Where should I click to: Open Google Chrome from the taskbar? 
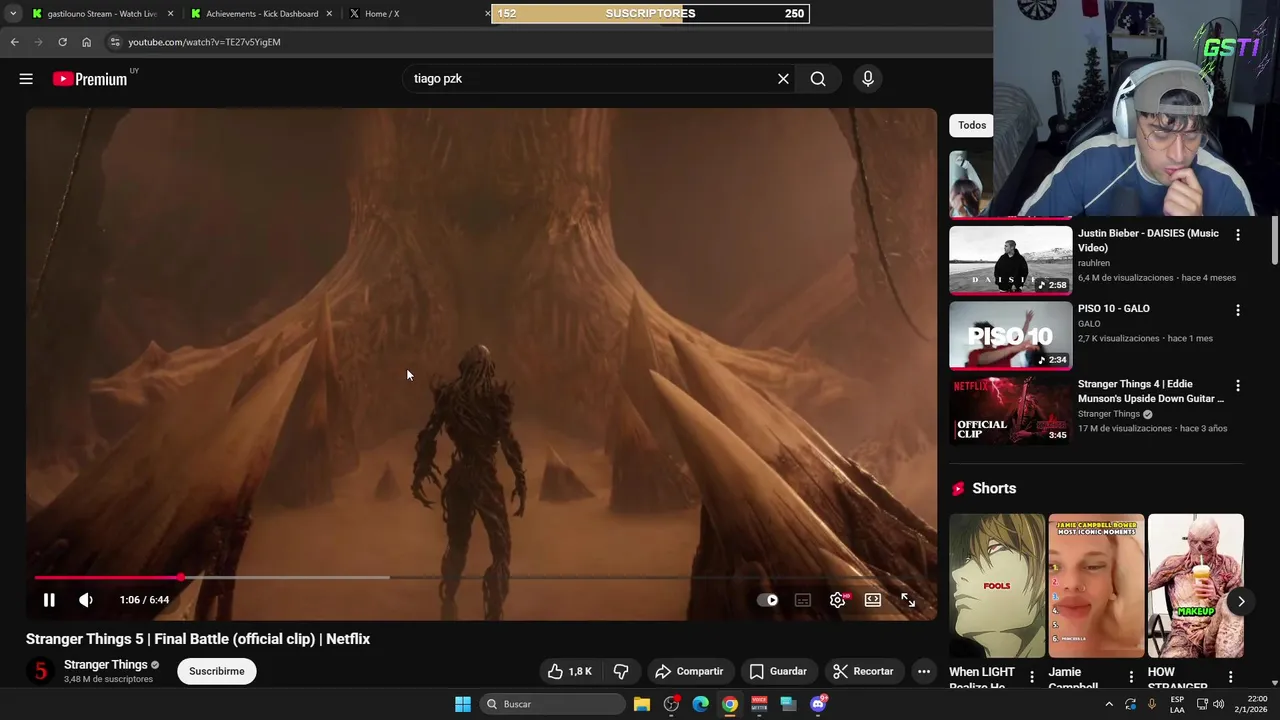(x=730, y=704)
